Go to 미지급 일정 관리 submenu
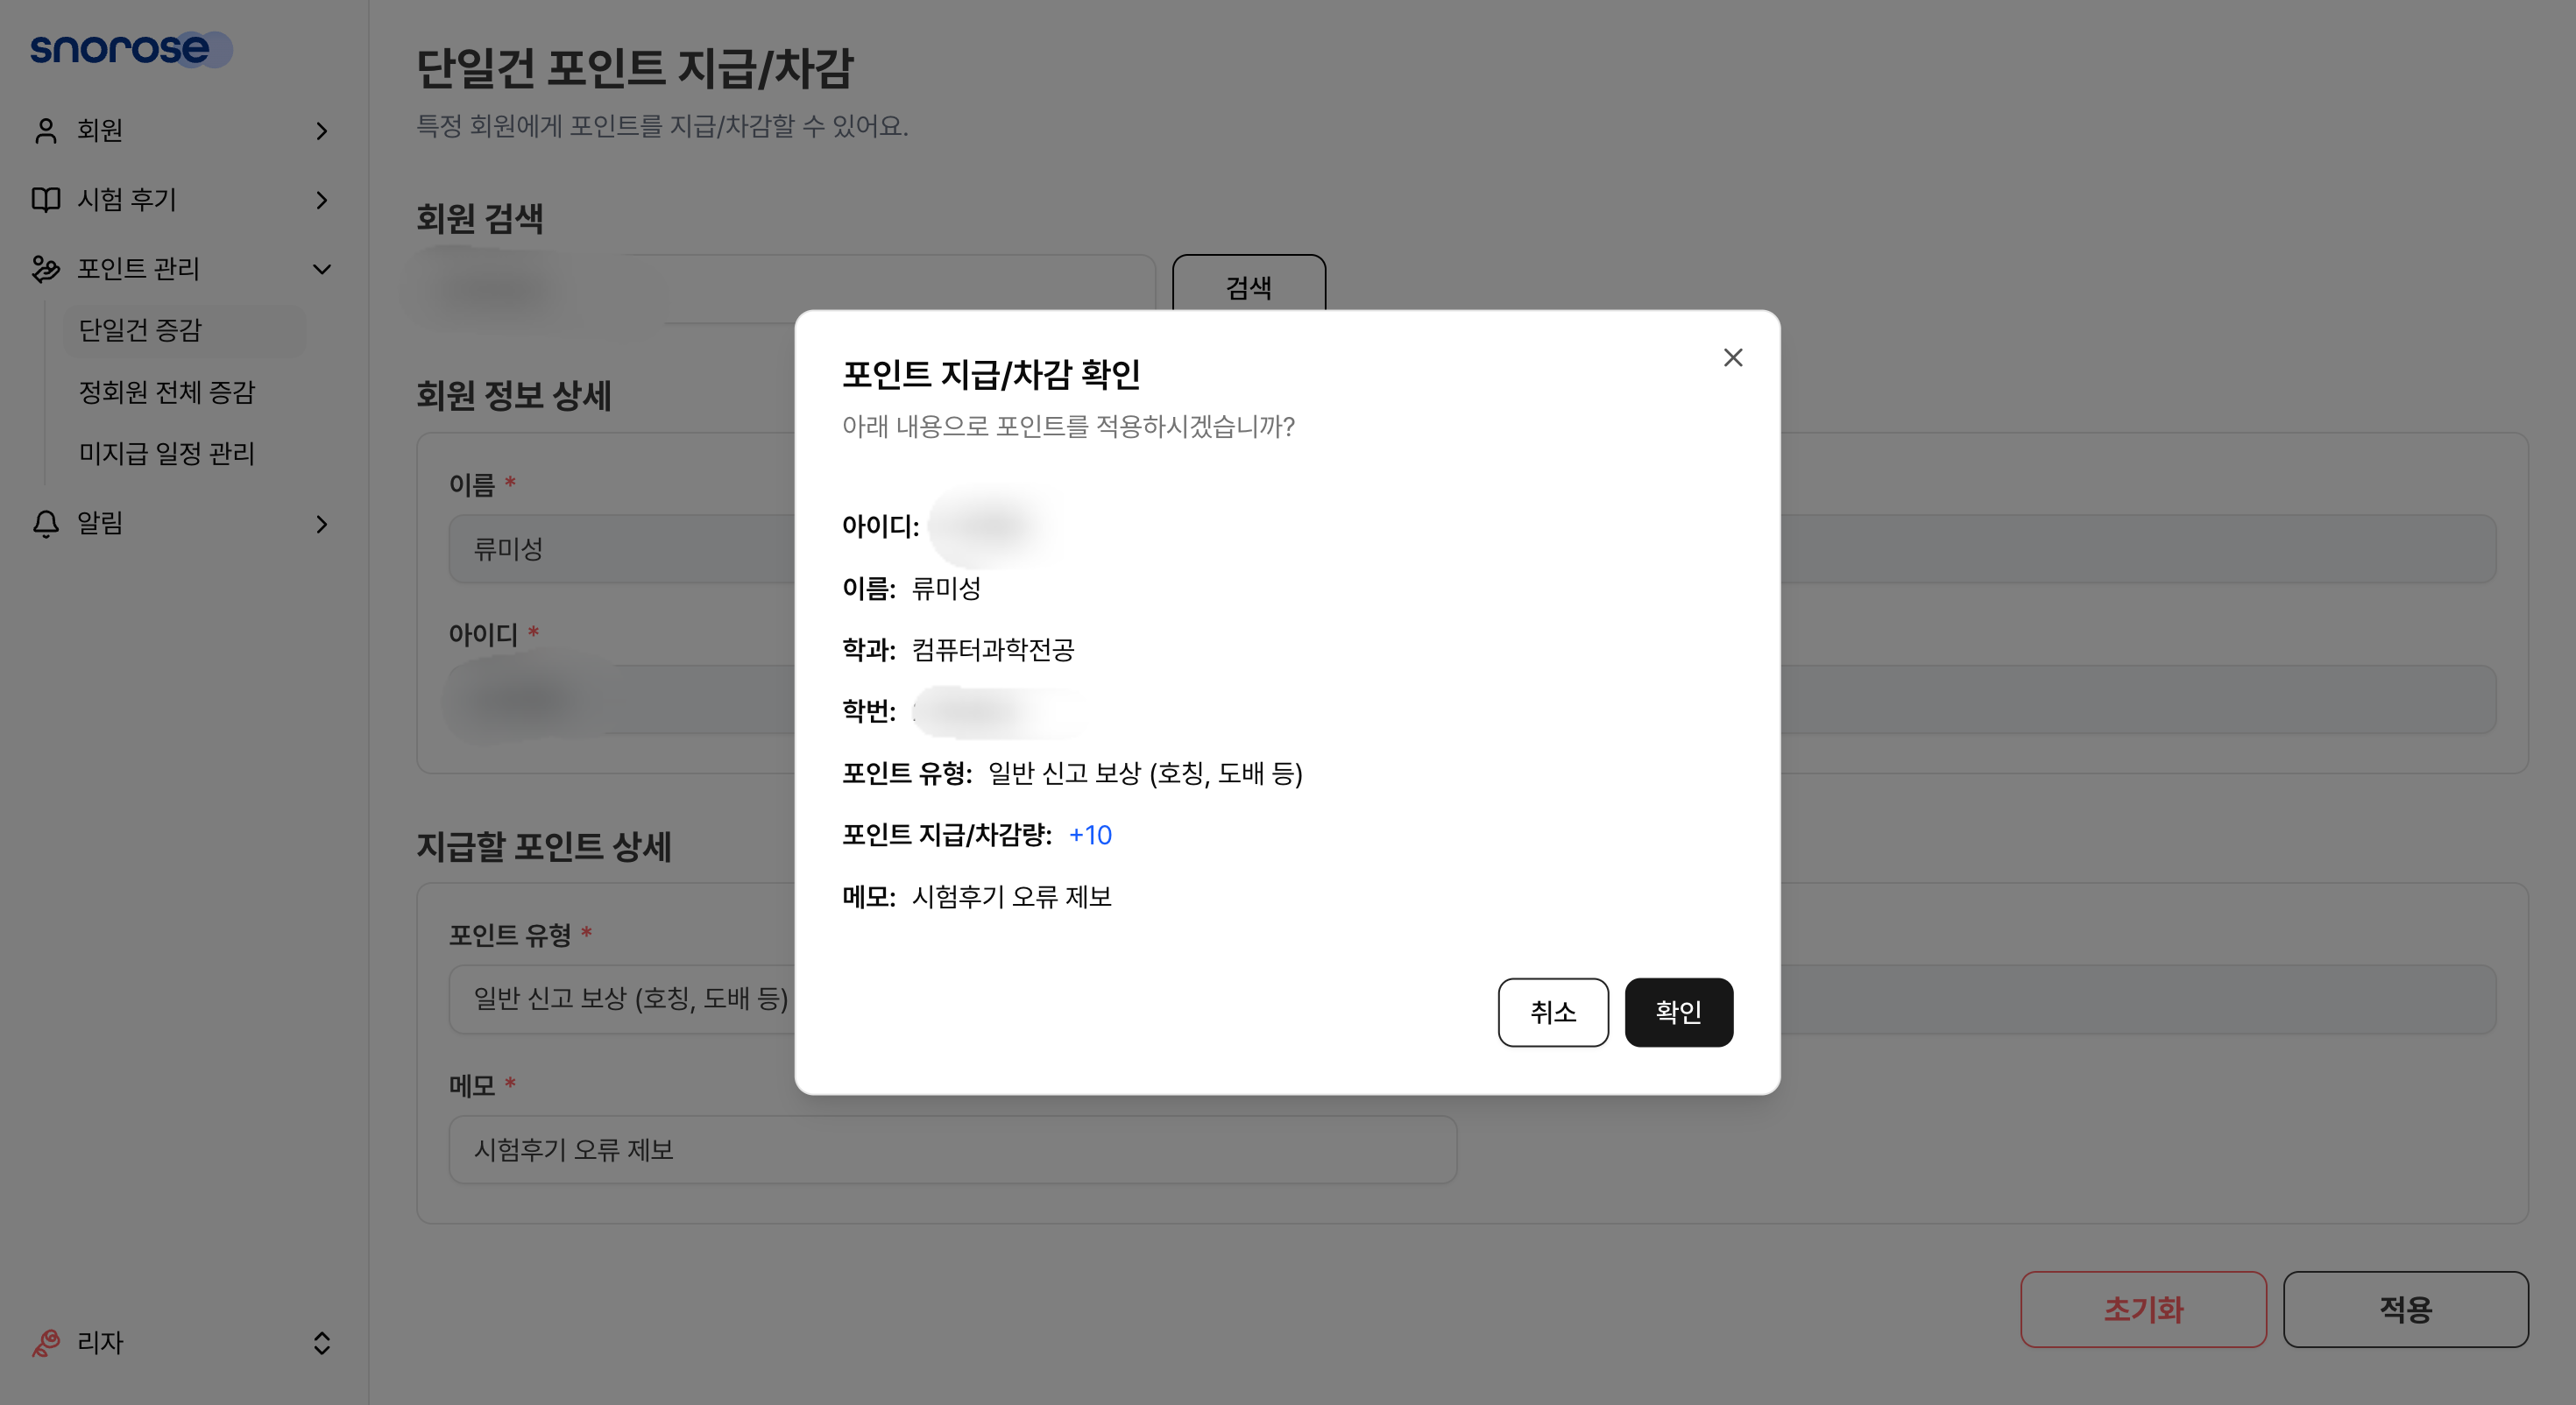Viewport: 2576px width, 1405px height. click(x=167, y=454)
